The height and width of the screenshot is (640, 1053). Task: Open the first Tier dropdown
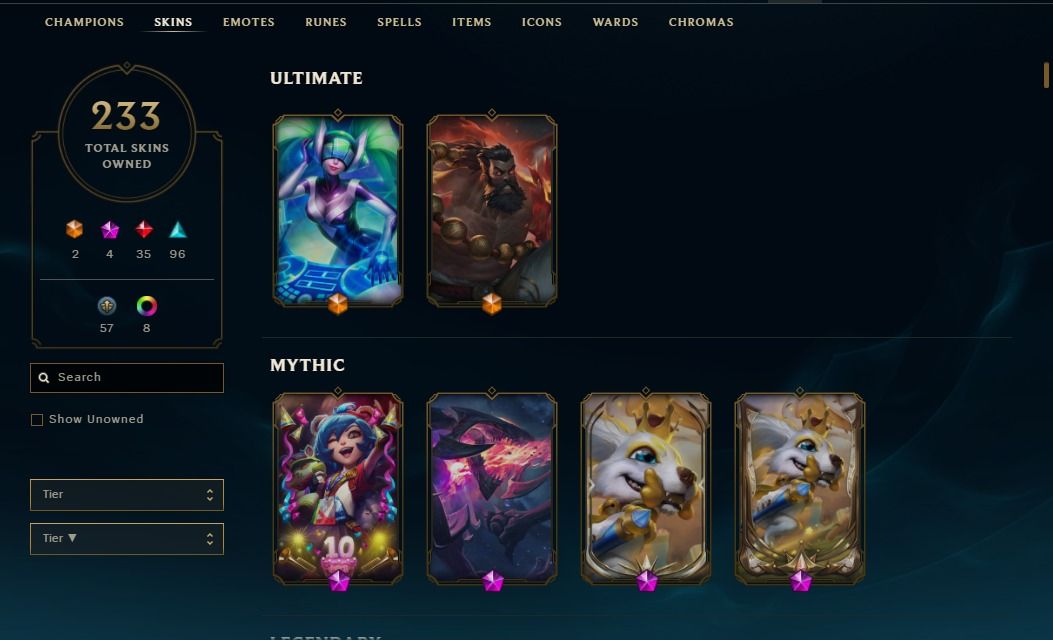pos(127,495)
